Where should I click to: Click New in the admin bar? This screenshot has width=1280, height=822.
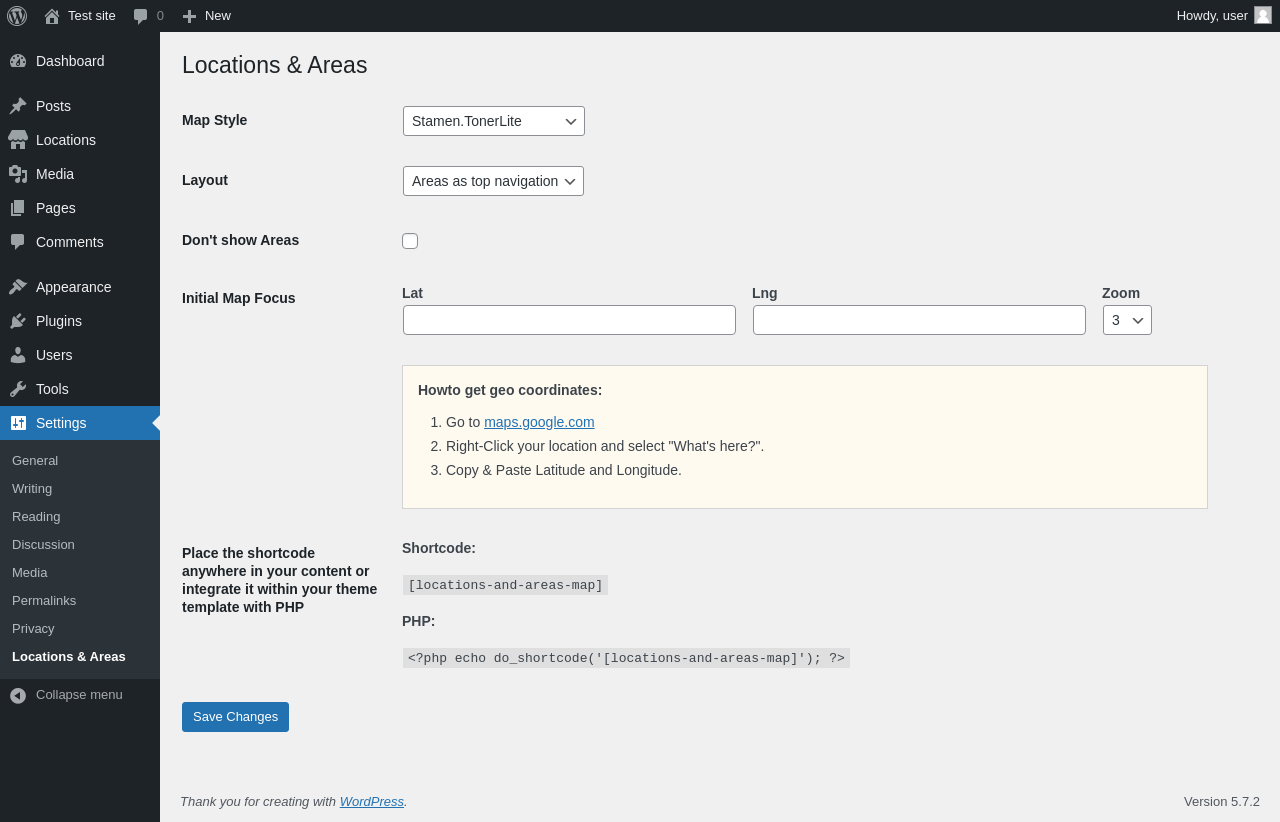click(x=218, y=16)
